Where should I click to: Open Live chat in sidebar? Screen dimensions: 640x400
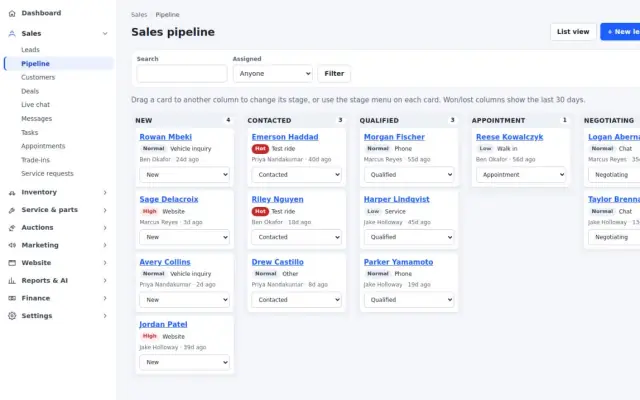coord(36,105)
